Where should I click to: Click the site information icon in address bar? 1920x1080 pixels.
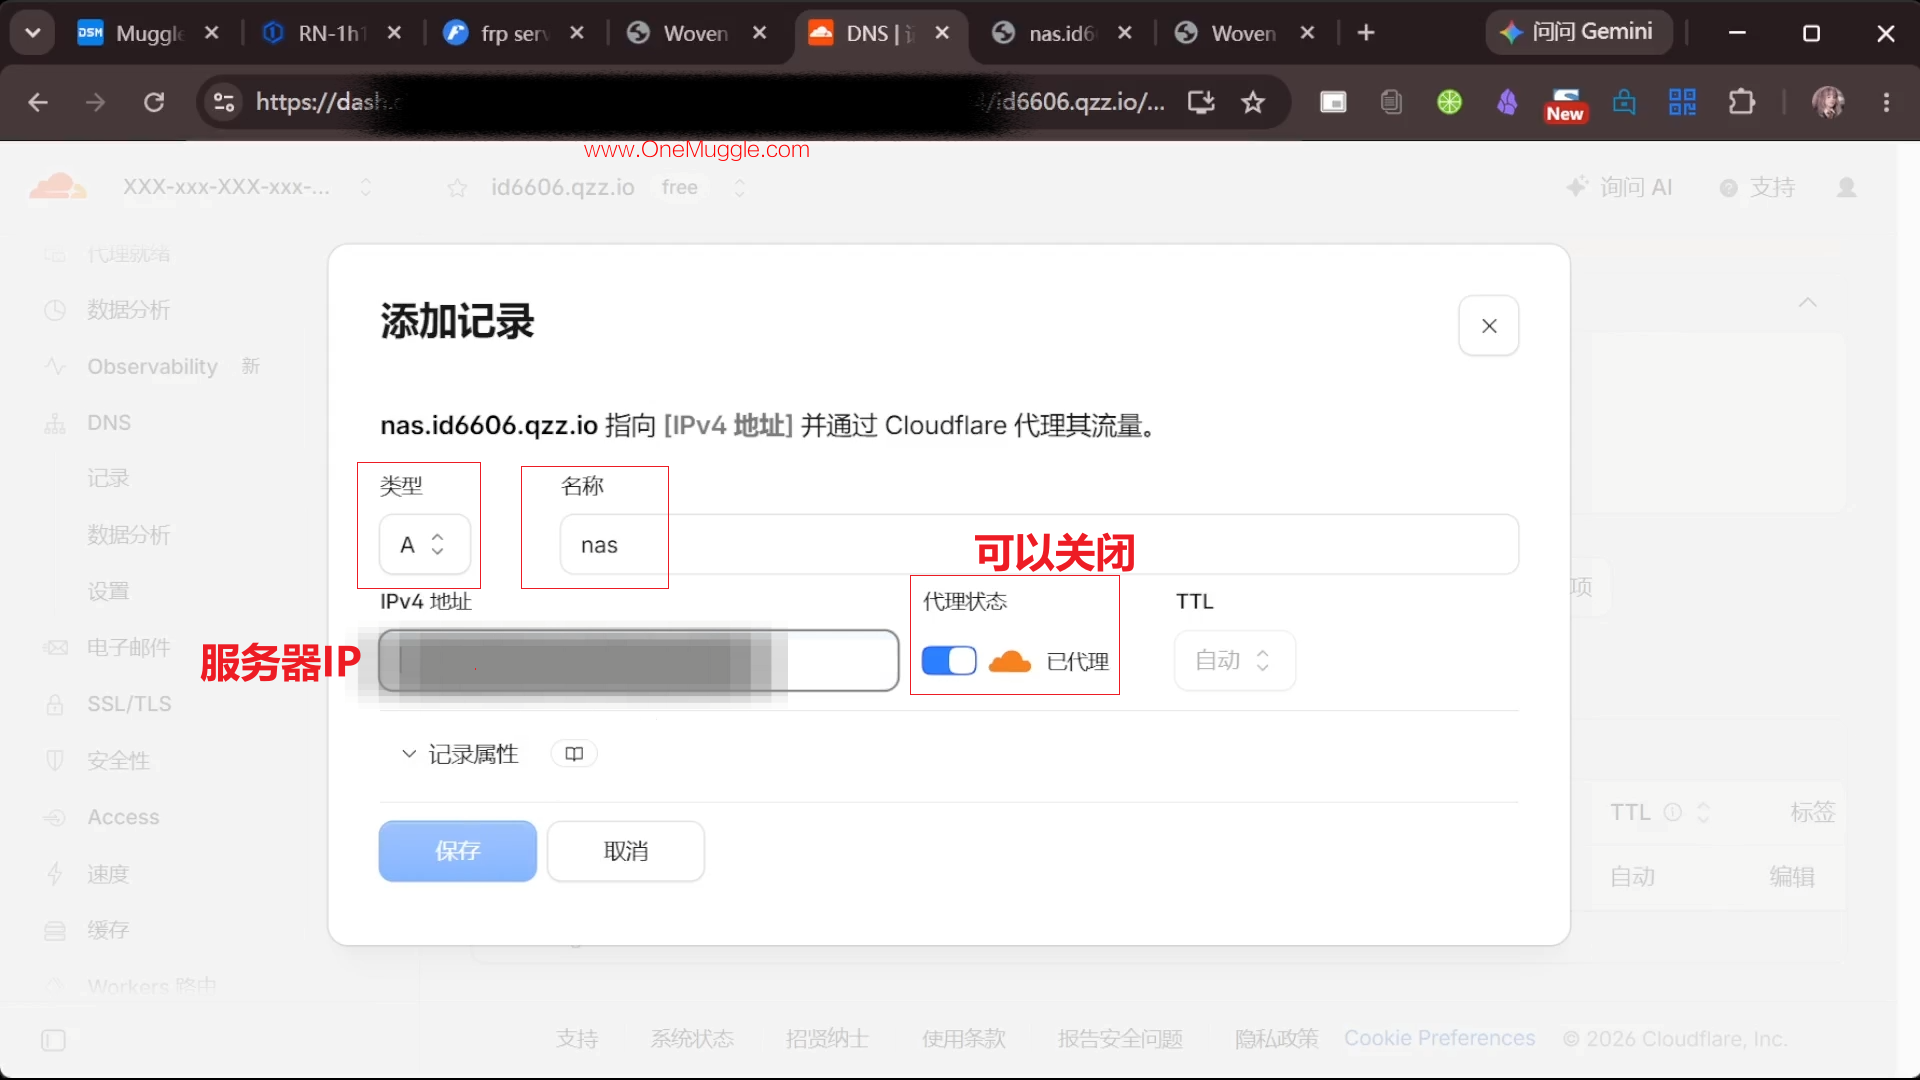pos(224,102)
